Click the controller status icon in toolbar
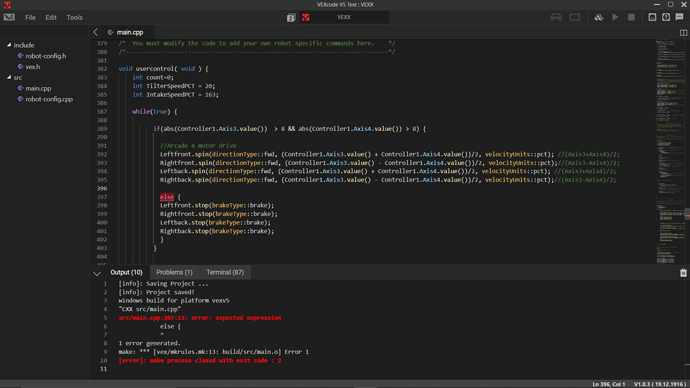The image size is (690, 388). pyautogui.click(x=556, y=17)
